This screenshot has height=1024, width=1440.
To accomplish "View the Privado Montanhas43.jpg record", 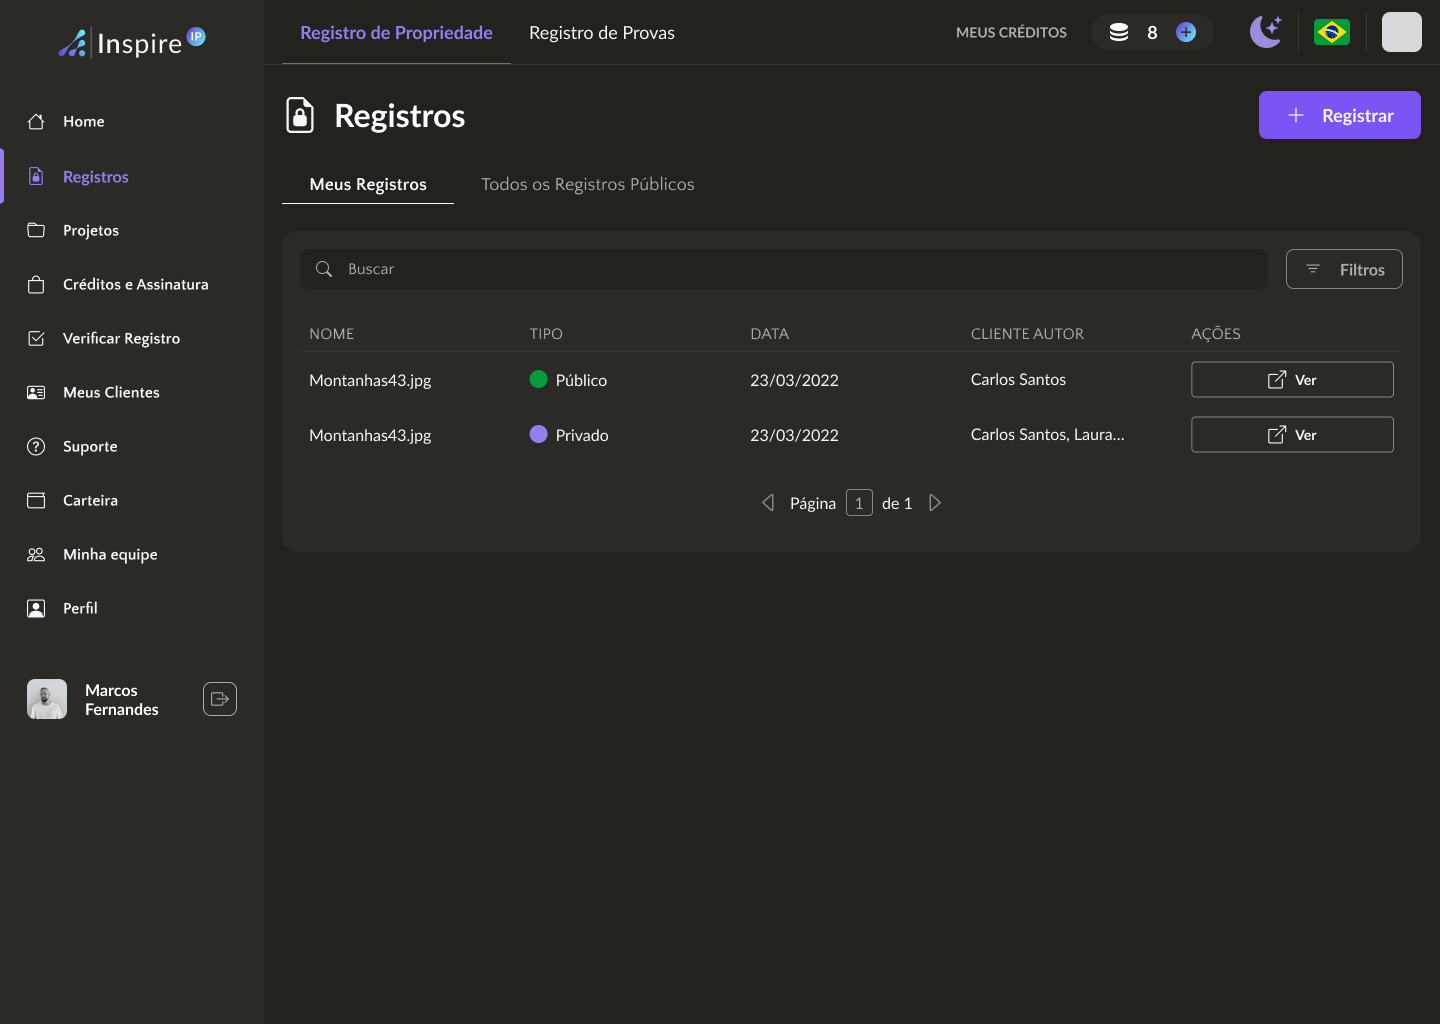I will click(x=1291, y=435).
